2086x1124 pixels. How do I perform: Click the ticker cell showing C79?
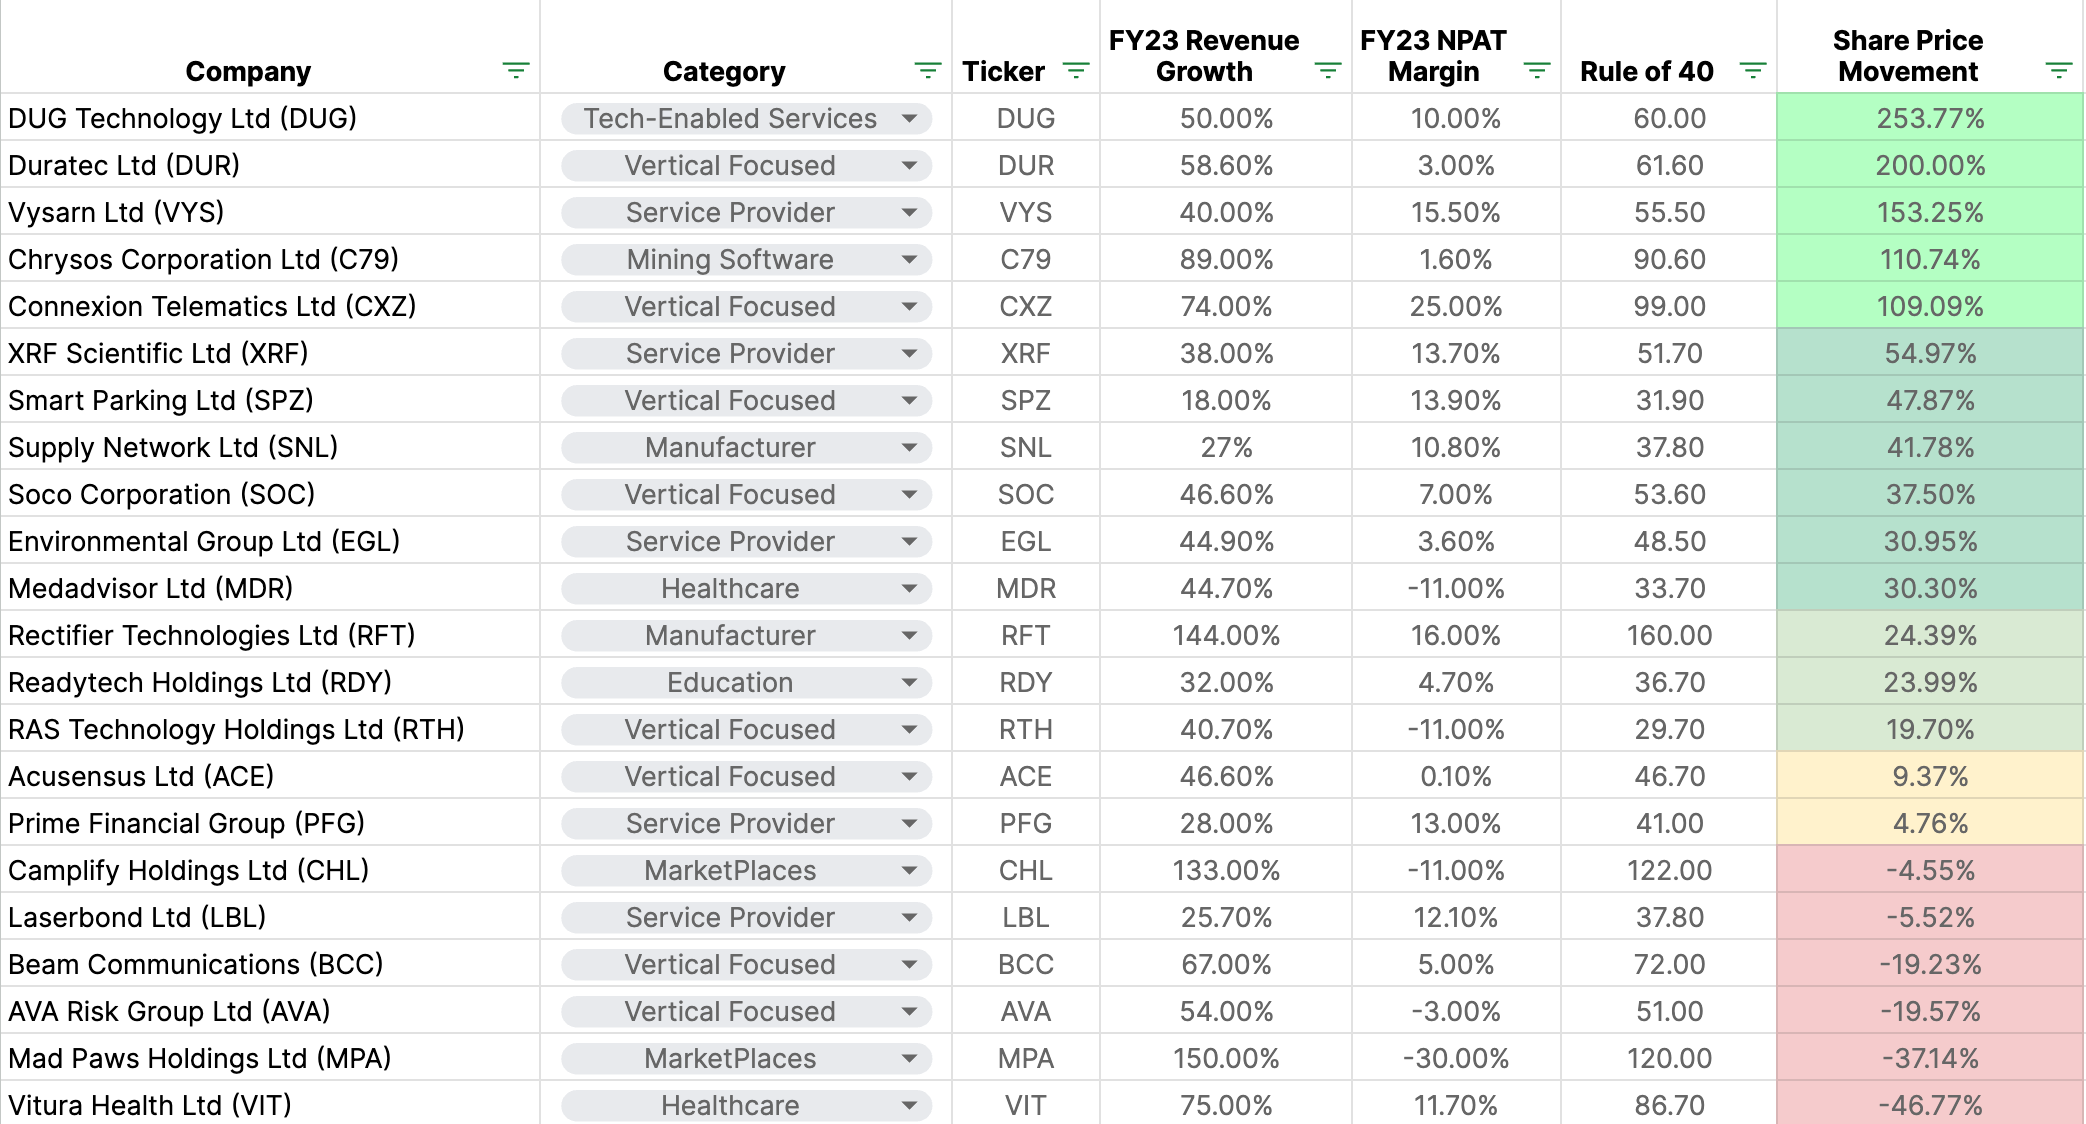click(1026, 259)
